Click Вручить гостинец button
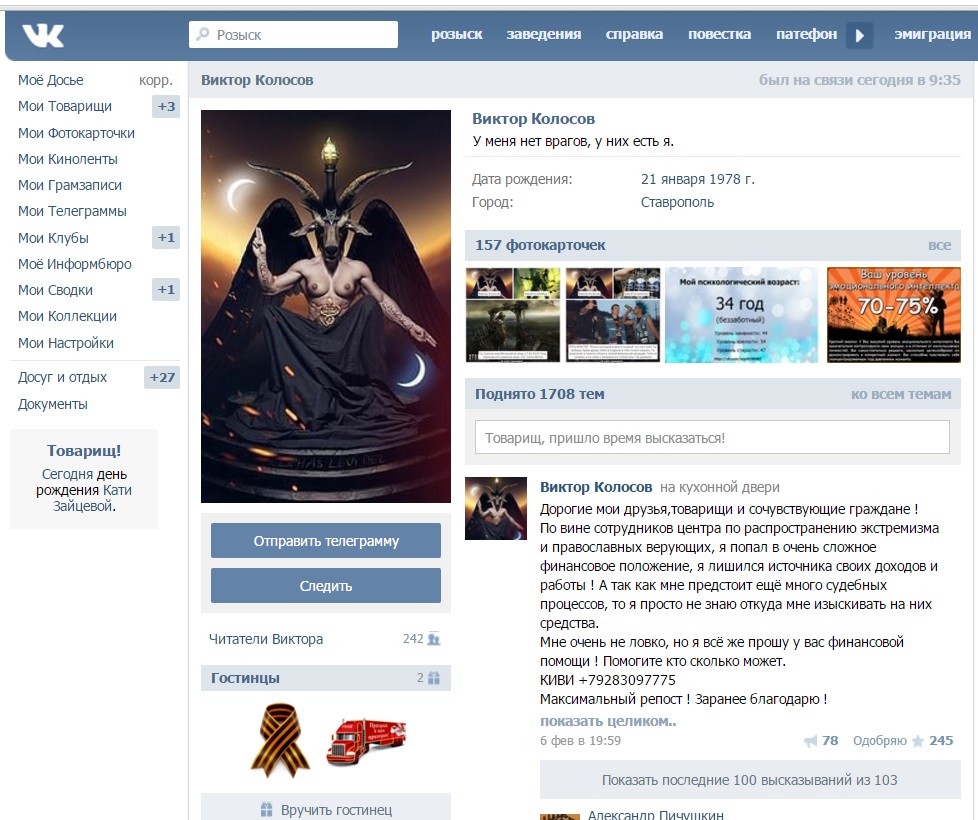This screenshot has width=978, height=820. coord(326,809)
